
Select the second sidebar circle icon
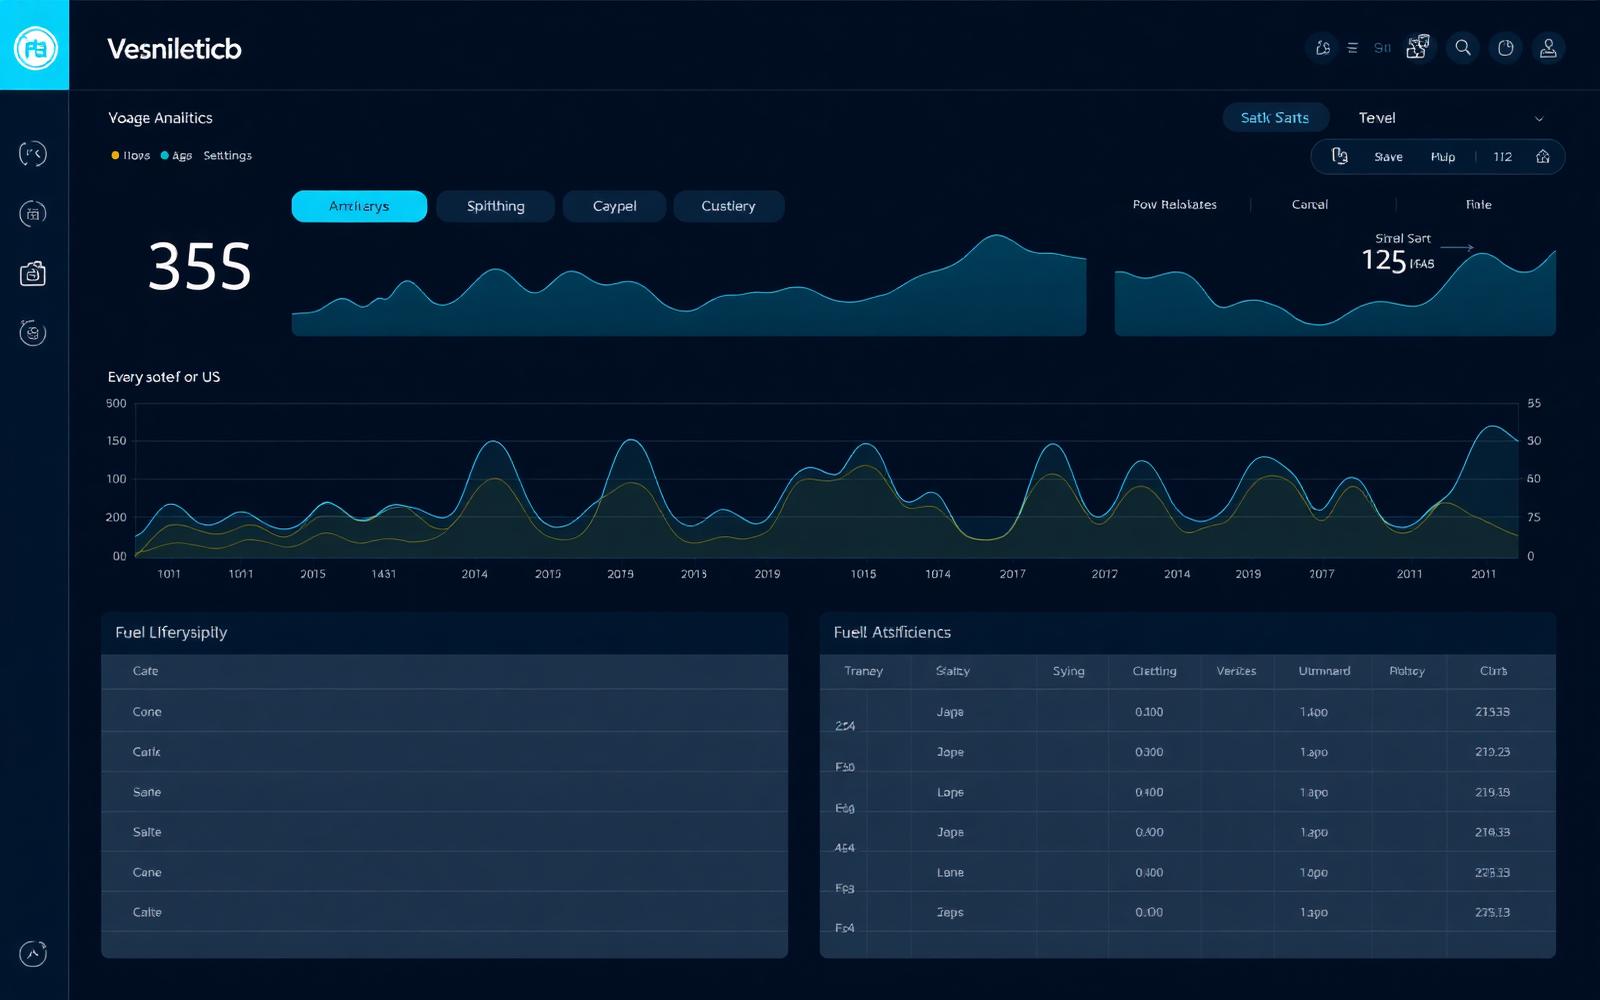[33, 213]
